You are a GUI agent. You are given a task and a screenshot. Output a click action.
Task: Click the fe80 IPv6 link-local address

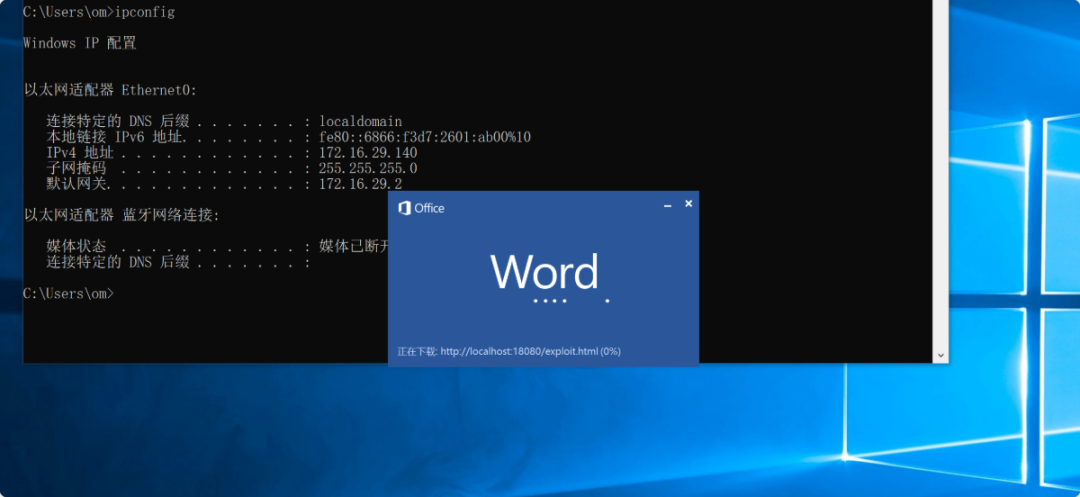pos(424,137)
